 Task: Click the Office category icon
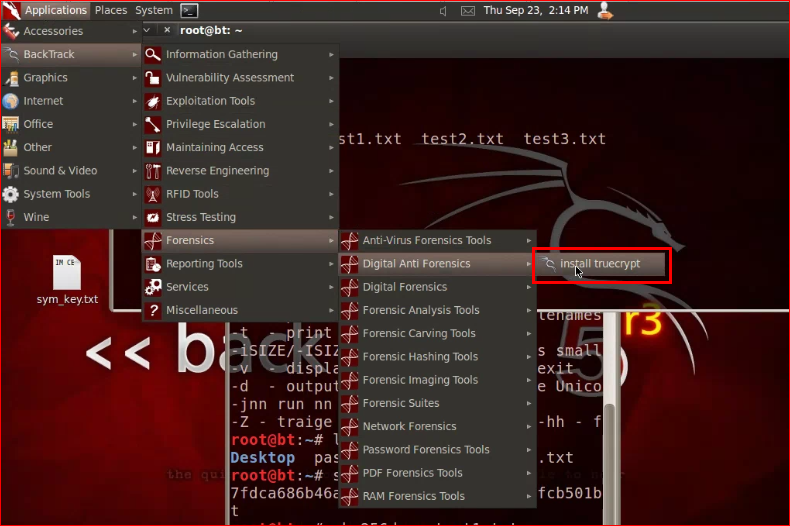point(11,124)
